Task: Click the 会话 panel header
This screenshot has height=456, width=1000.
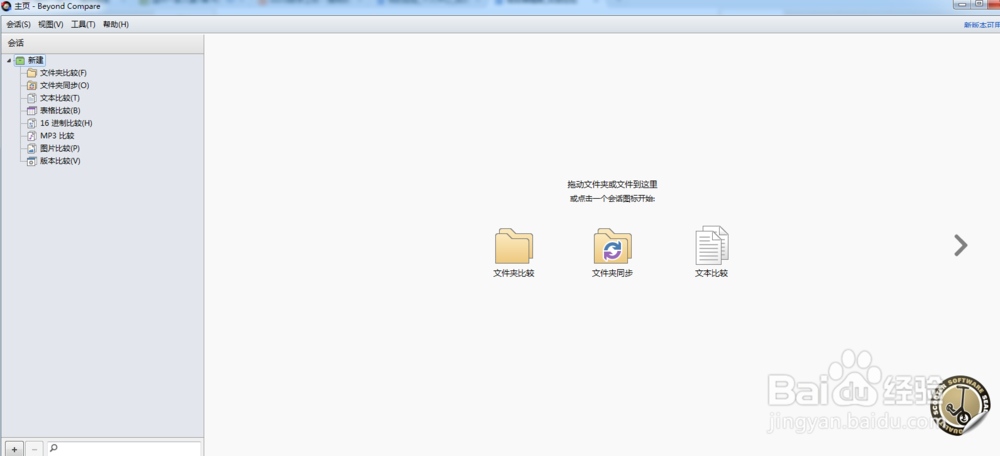Action: (x=102, y=43)
